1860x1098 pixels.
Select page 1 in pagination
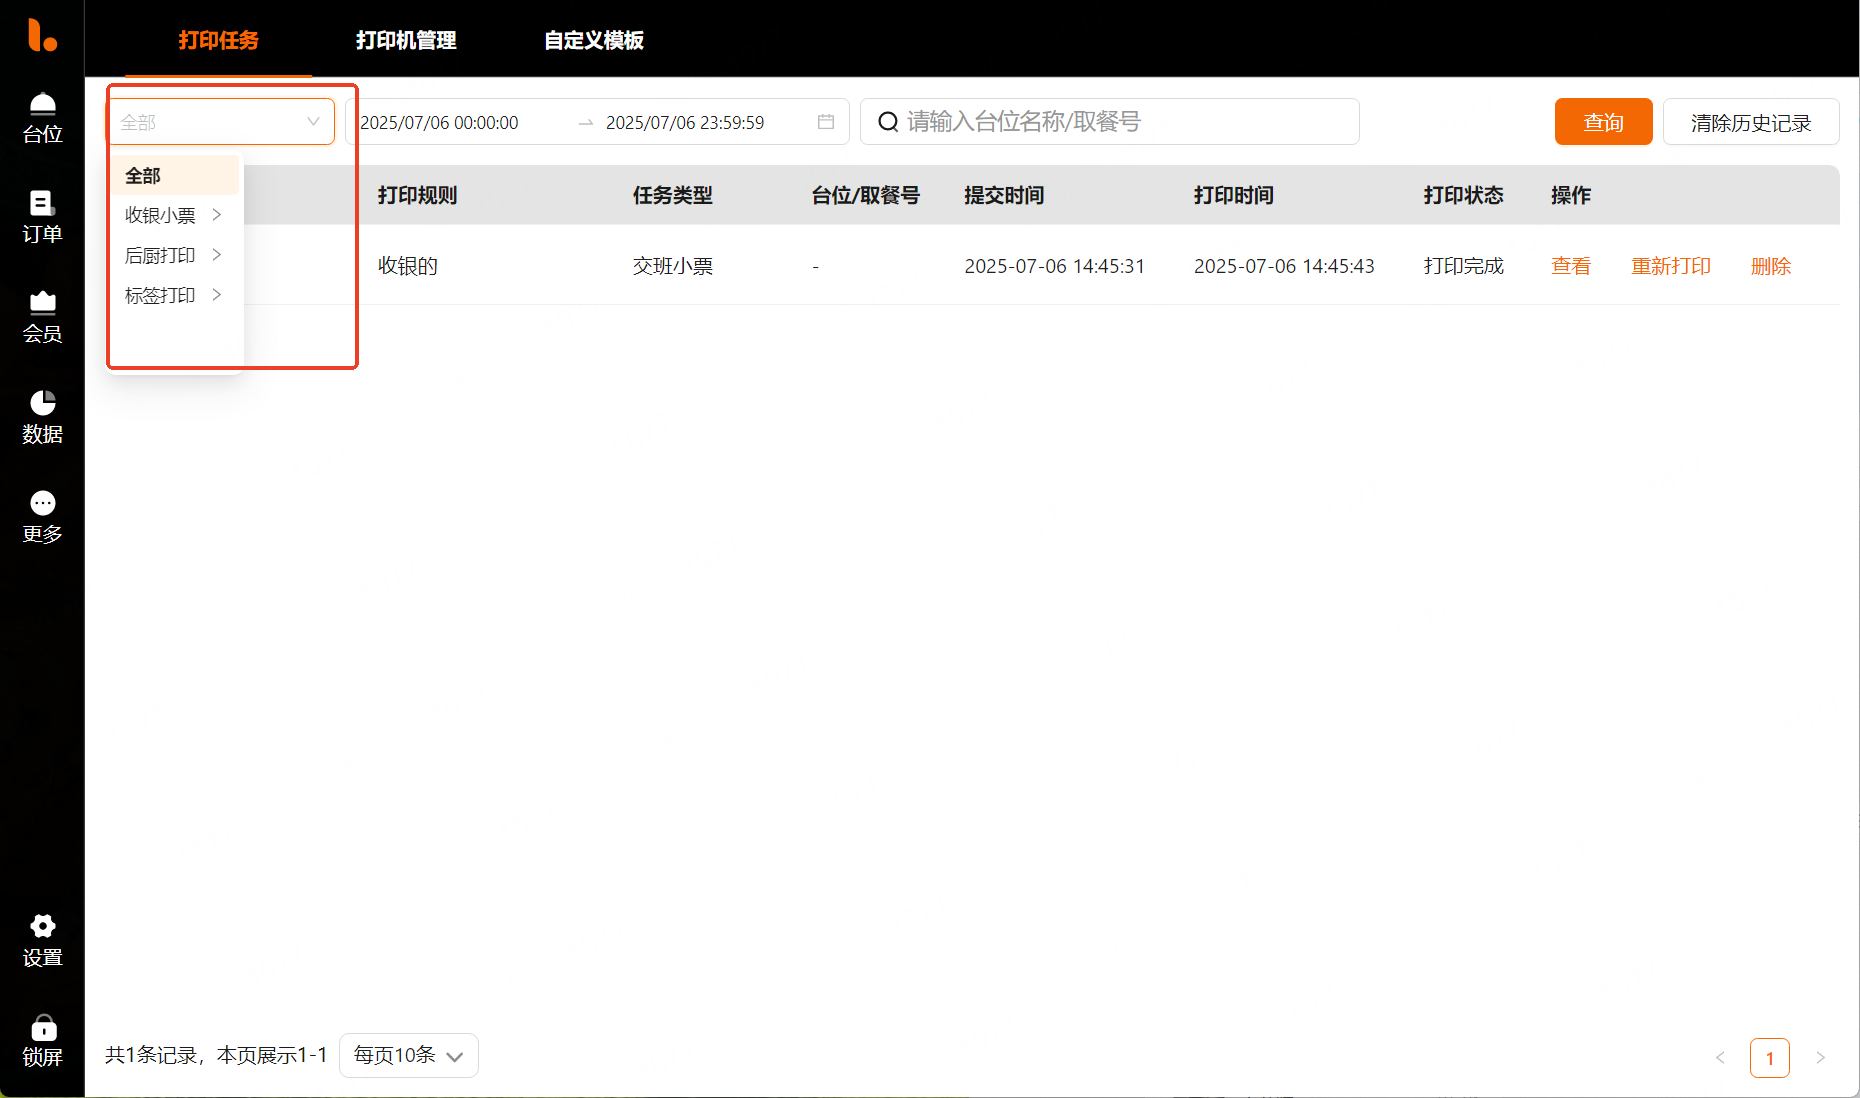1770,1058
